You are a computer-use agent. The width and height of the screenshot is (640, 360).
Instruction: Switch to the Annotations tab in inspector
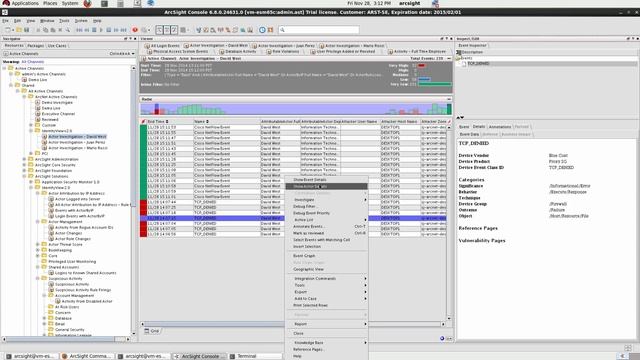point(500,127)
